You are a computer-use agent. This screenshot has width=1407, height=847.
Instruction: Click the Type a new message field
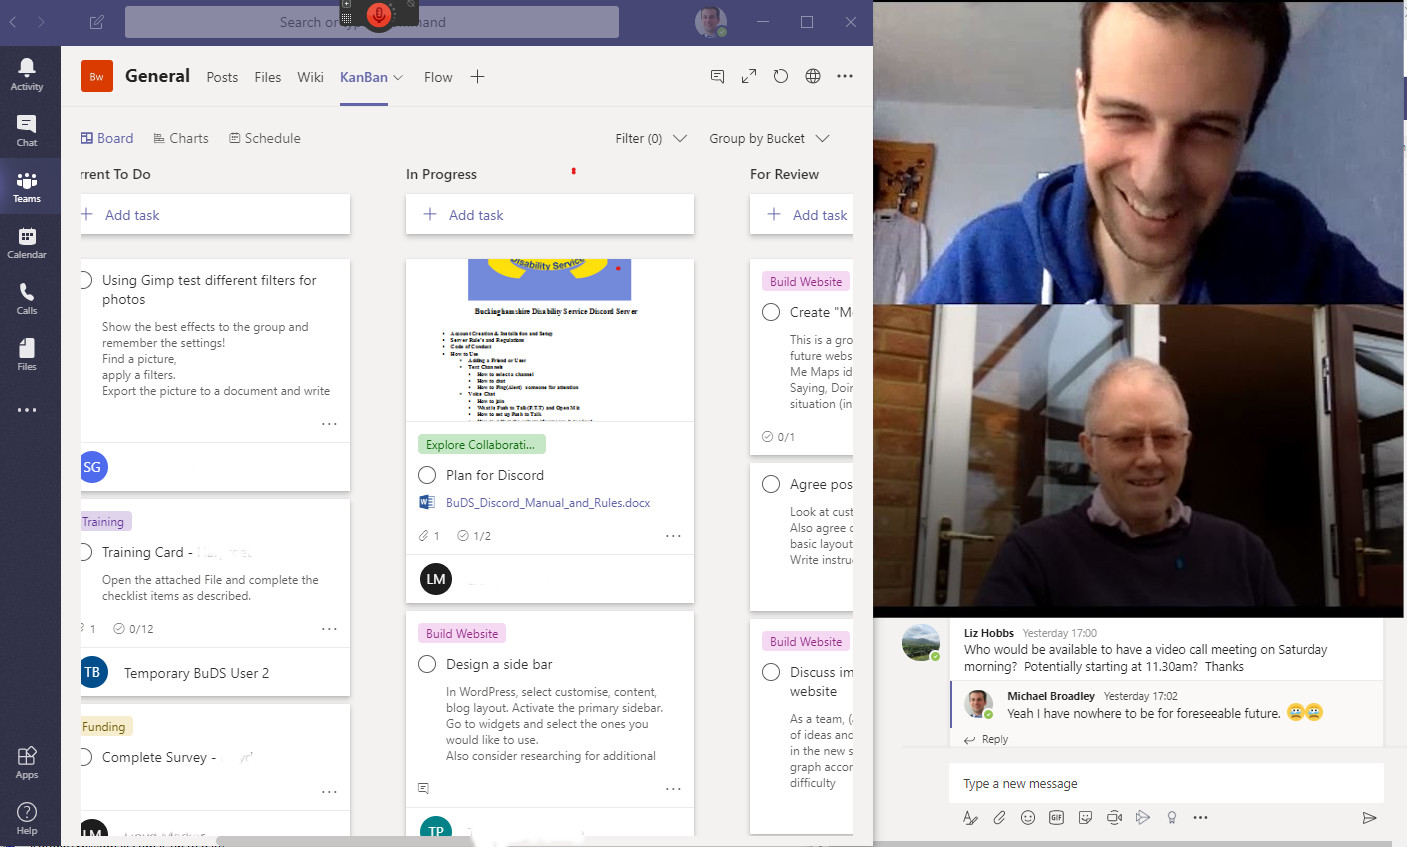click(x=1166, y=783)
